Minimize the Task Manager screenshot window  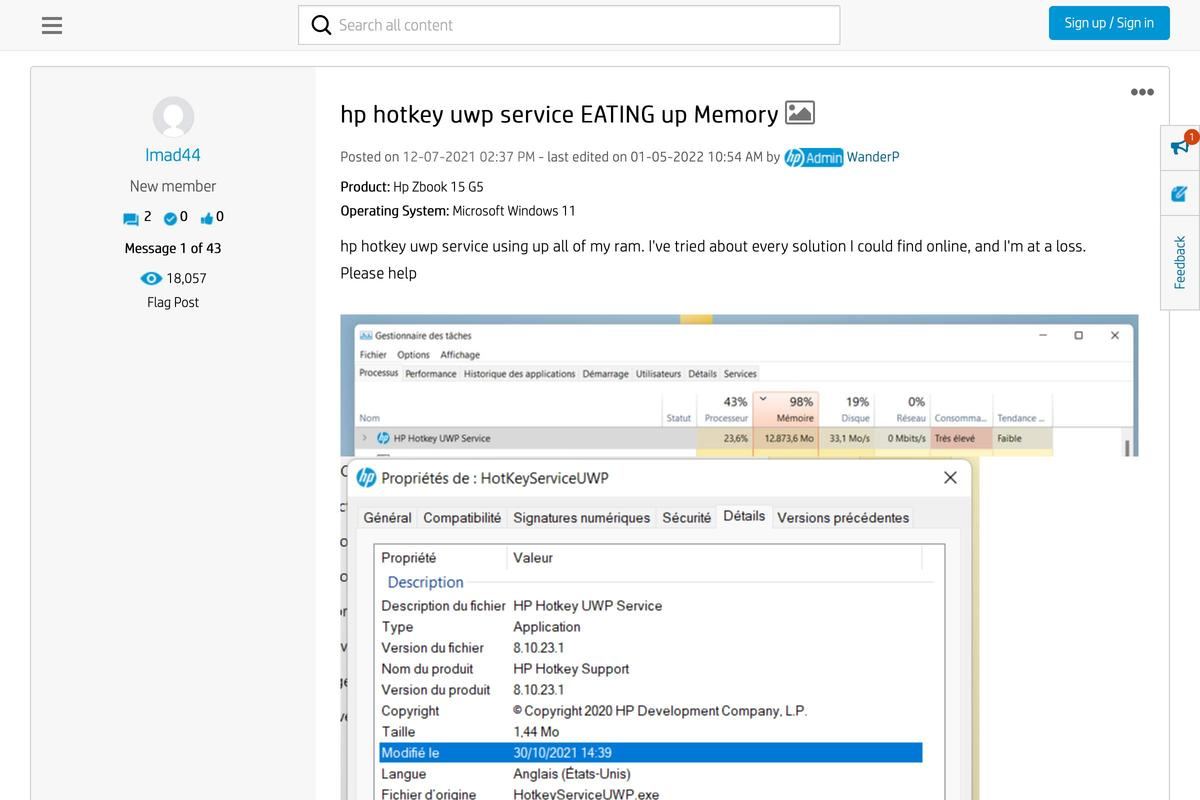1043,336
